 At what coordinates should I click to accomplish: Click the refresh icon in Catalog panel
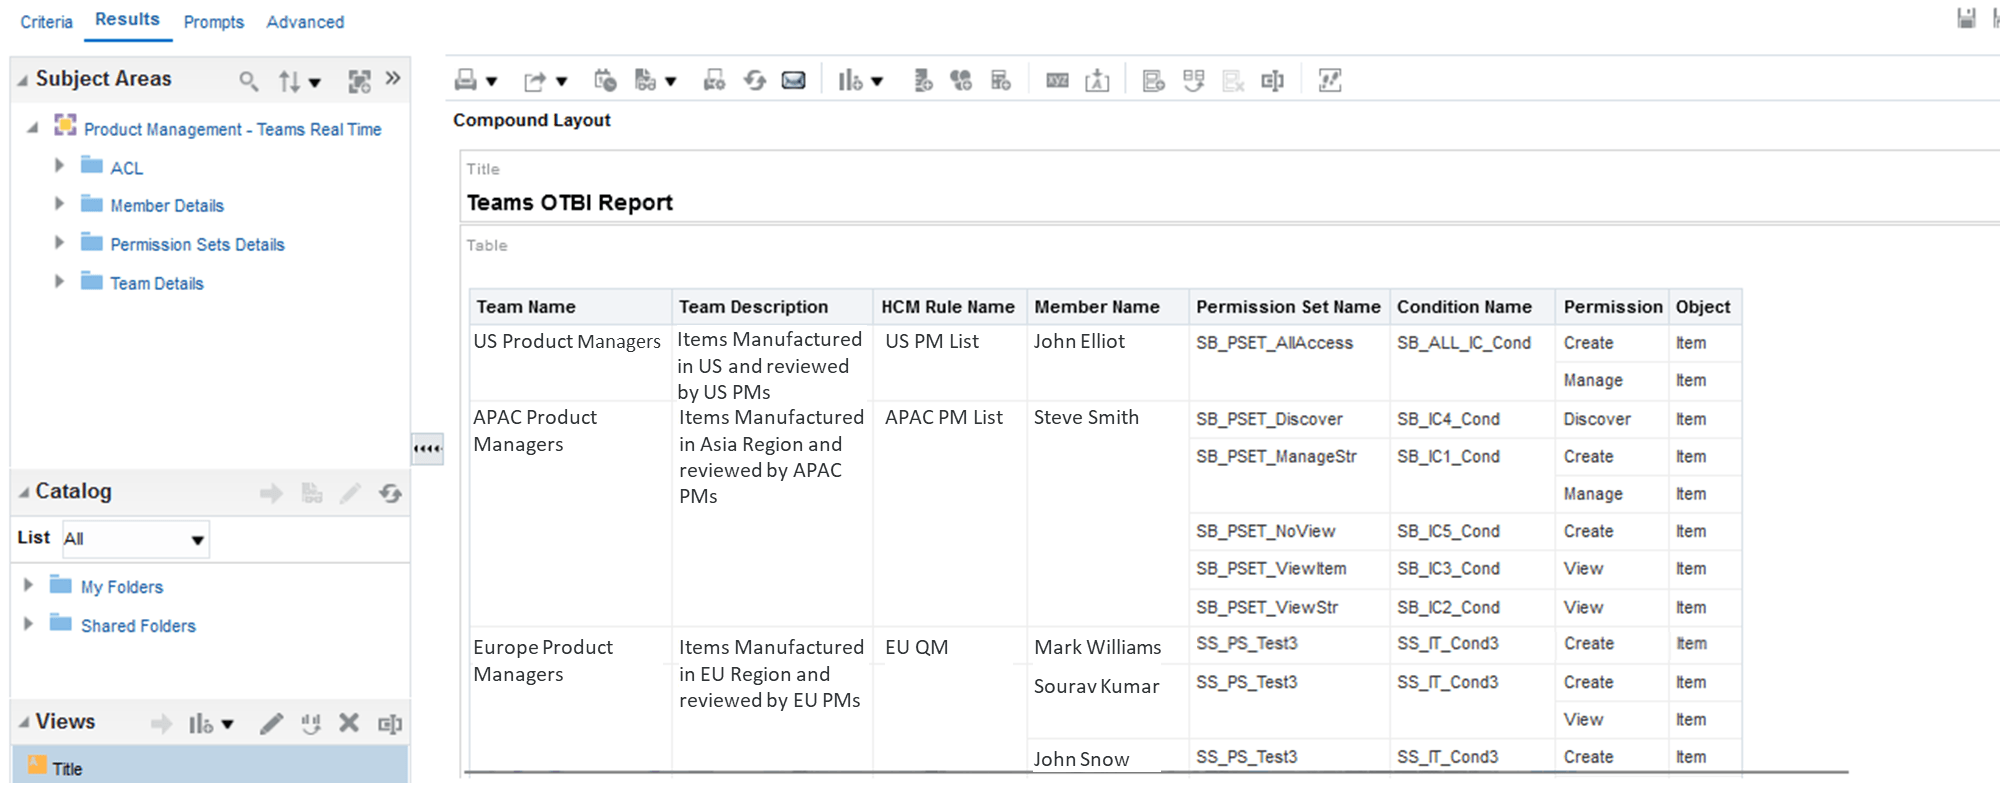pyautogui.click(x=390, y=493)
